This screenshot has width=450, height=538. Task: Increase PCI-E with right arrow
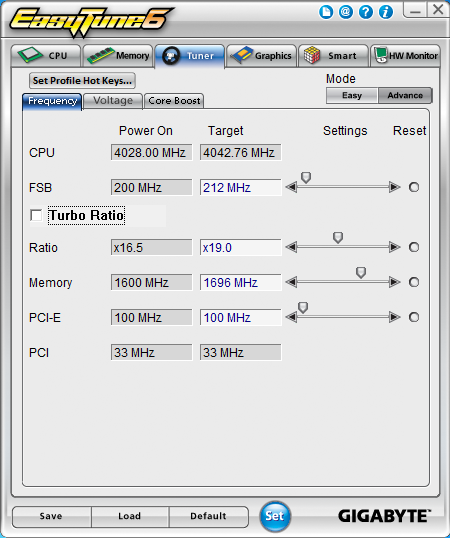click(395, 317)
